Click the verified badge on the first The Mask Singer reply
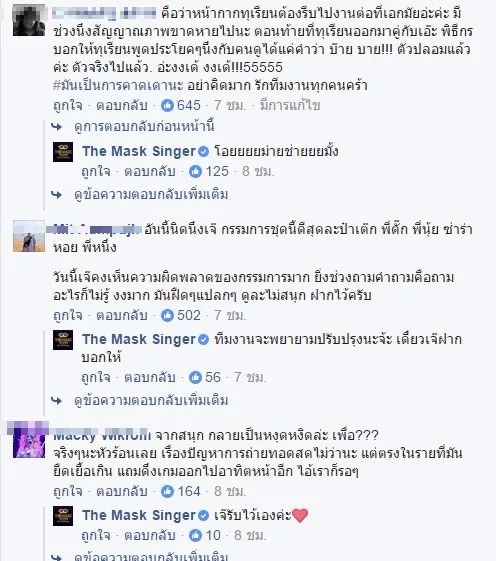Image resolution: width=496 pixels, height=561 pixels. click(x=203, y=152)
